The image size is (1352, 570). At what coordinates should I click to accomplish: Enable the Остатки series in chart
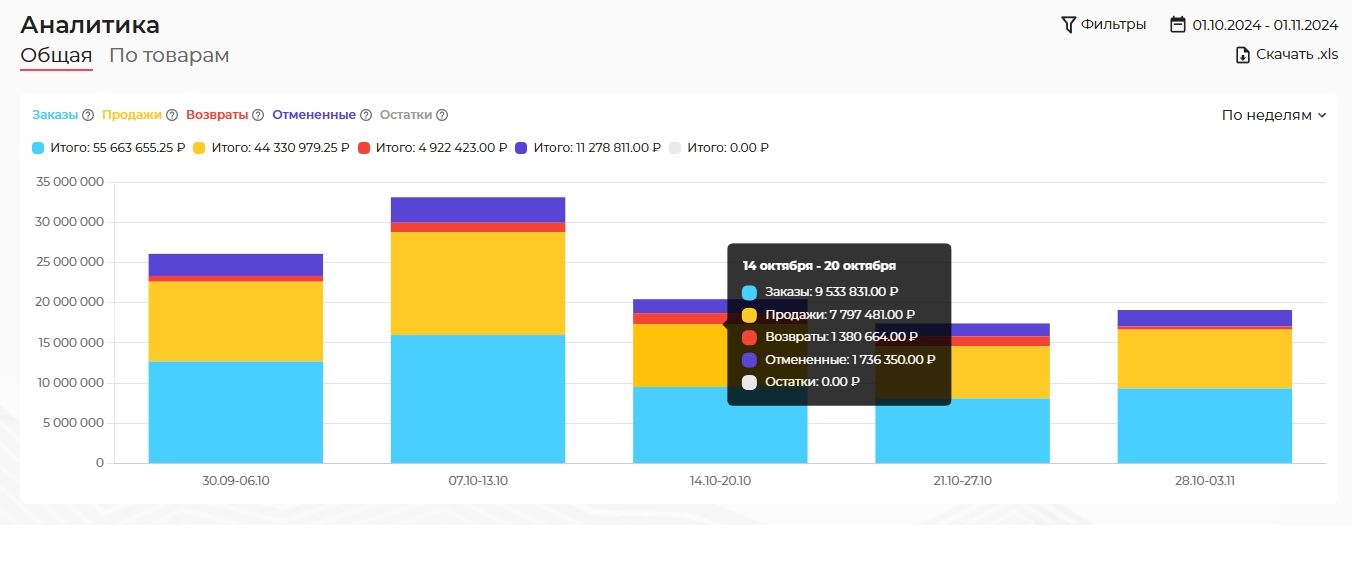(x=405, y=115)
